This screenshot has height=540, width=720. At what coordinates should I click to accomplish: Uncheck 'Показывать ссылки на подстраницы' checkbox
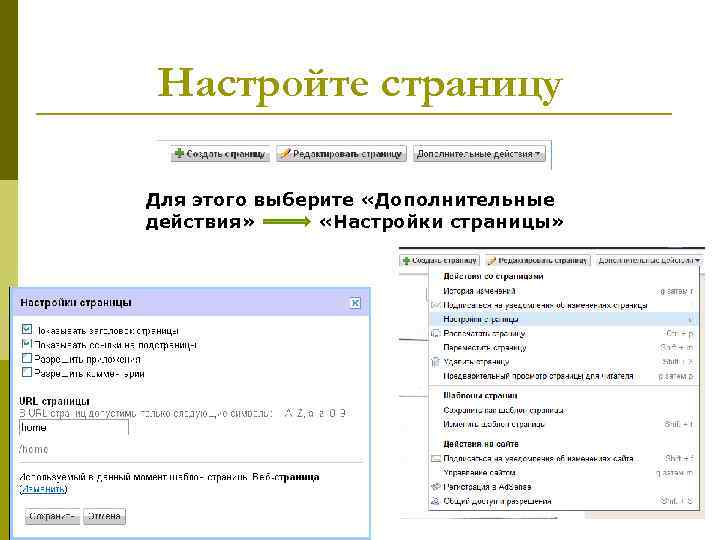pos(27,344)
